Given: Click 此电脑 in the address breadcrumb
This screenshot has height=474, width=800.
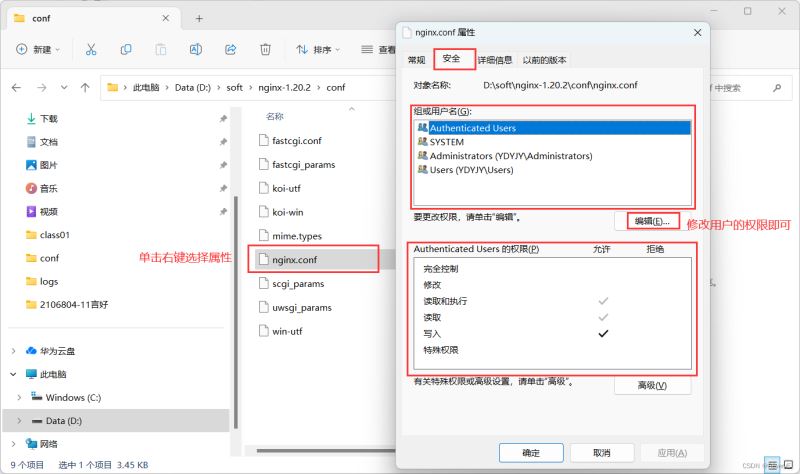Looking at the screenshot, I should pos(146,88).
